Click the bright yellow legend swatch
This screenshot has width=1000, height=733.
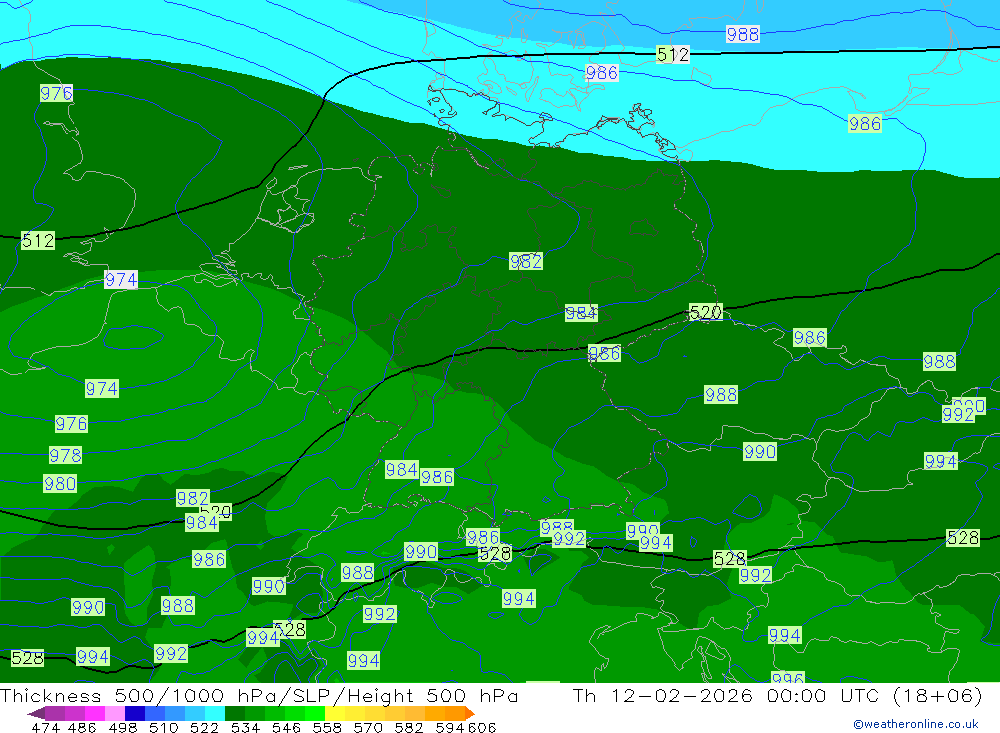point(335,713)
